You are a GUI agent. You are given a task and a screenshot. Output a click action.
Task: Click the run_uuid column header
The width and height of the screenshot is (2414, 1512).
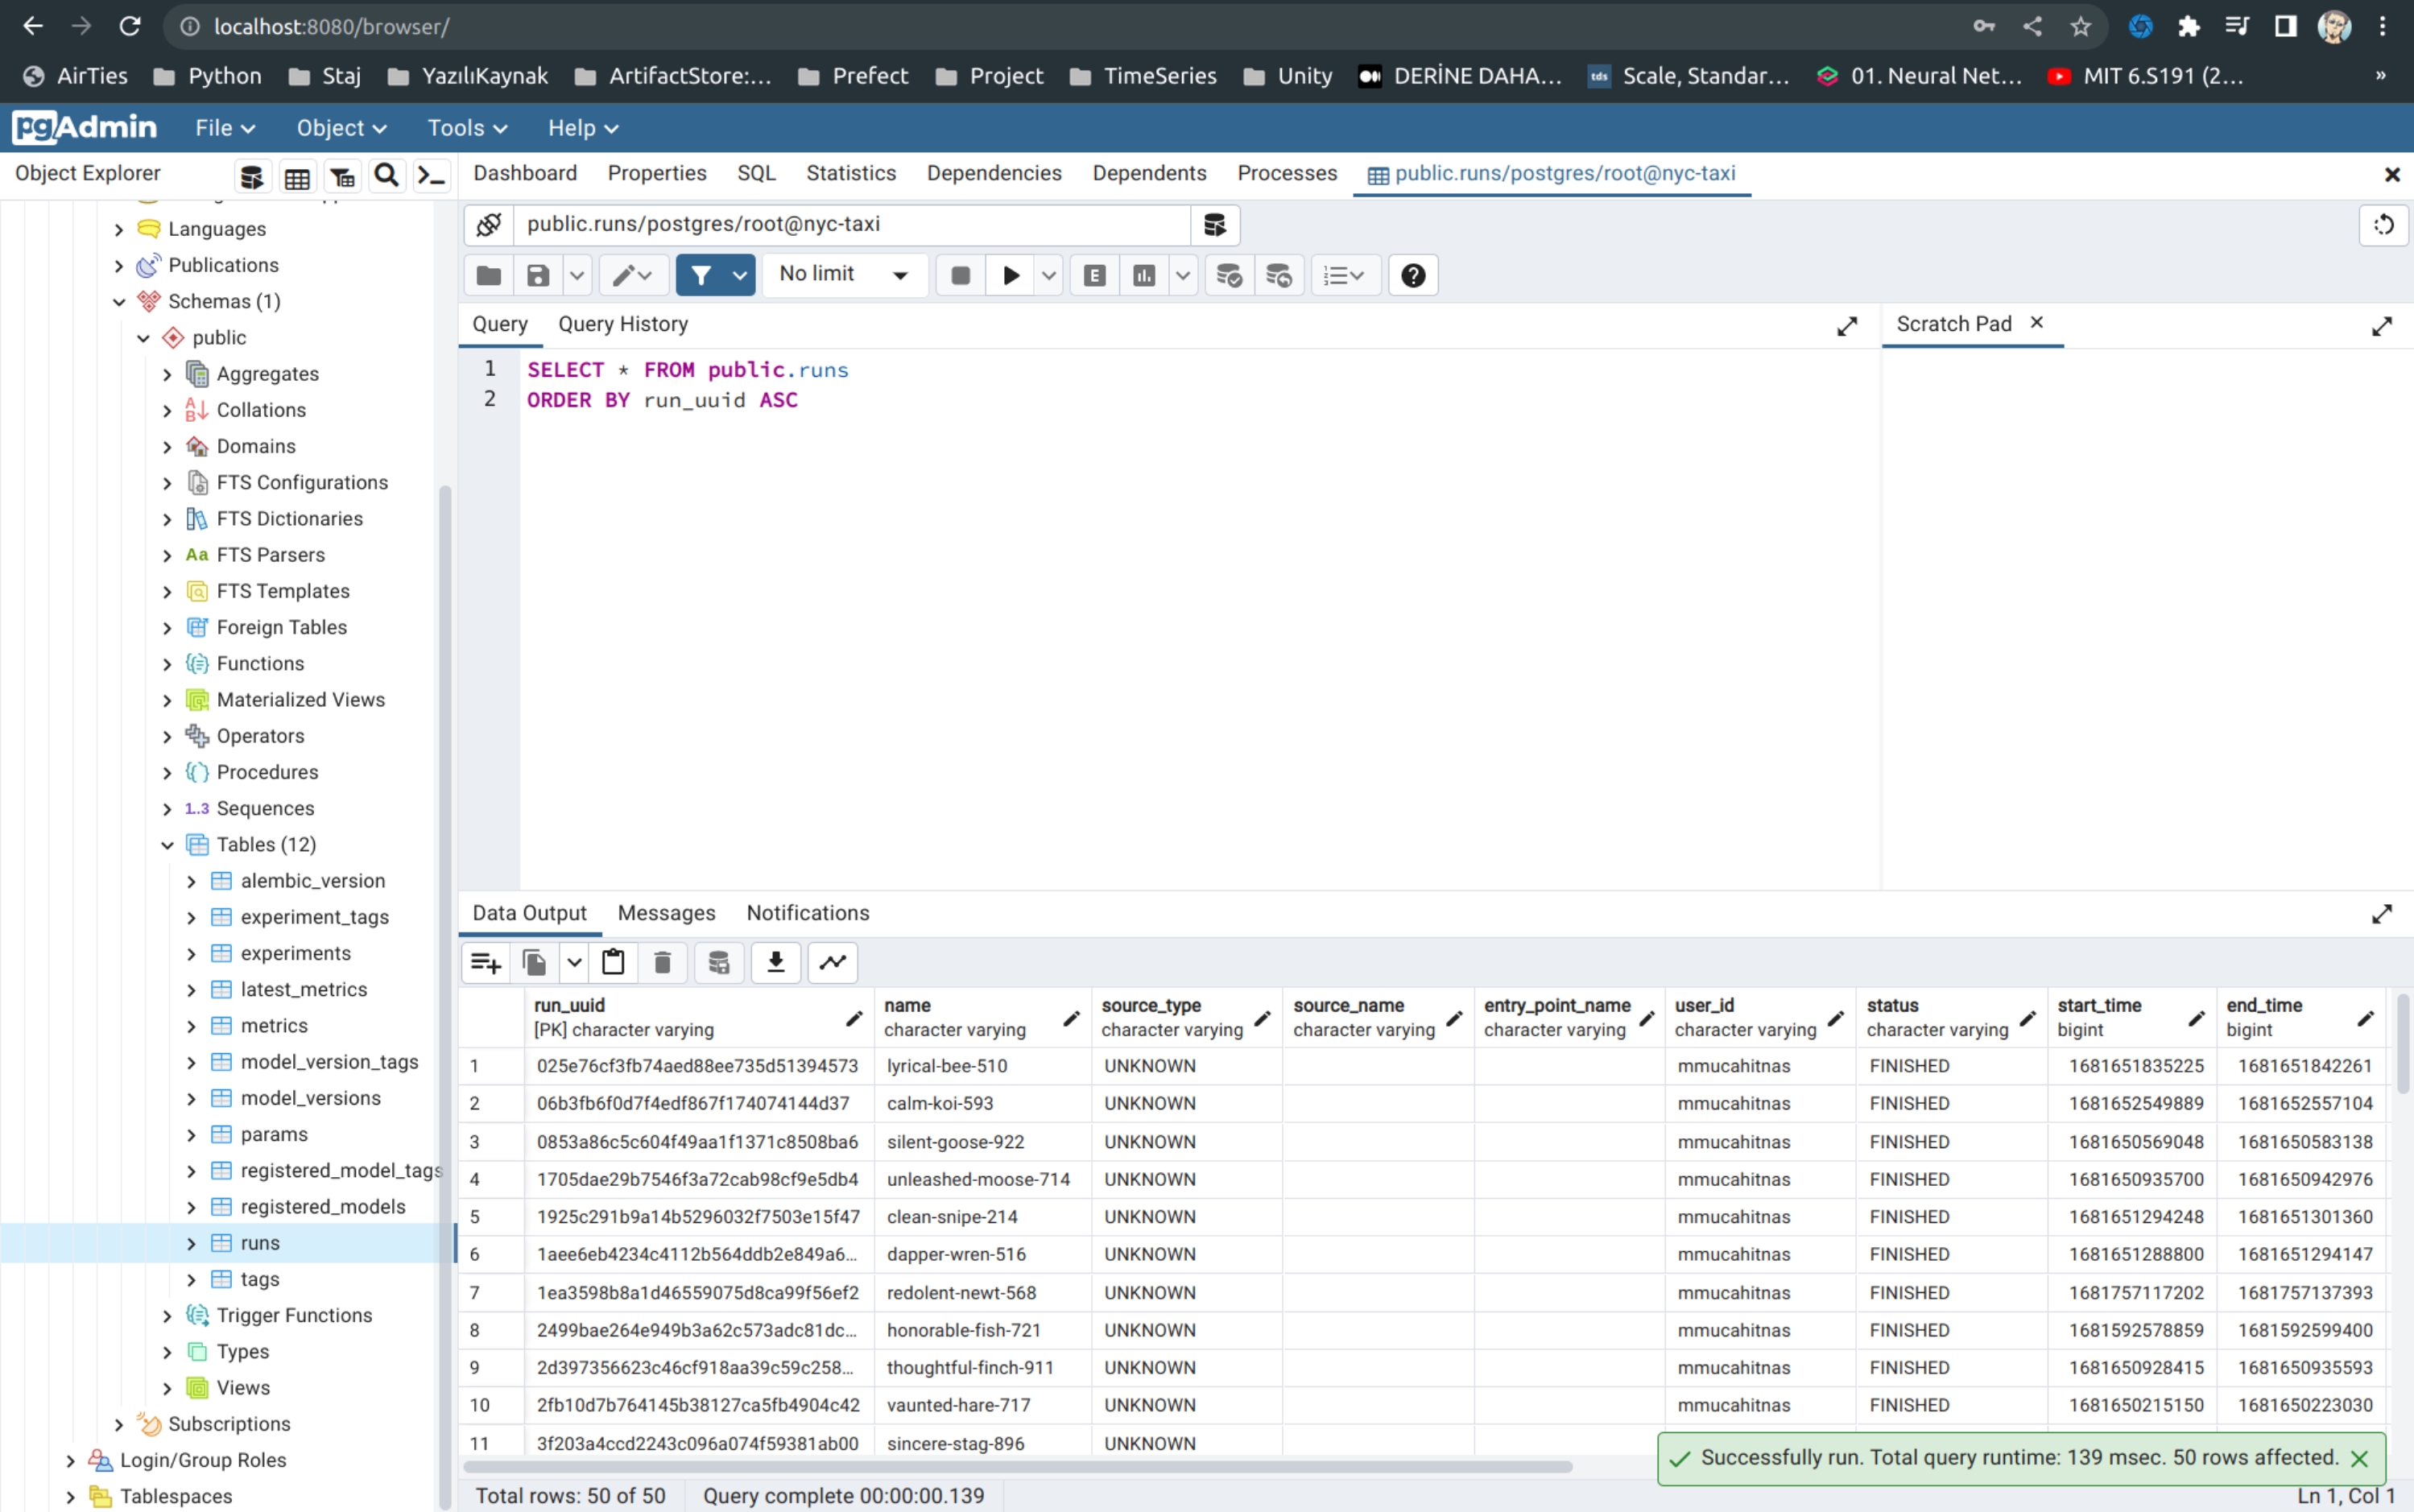[570, 1005]
